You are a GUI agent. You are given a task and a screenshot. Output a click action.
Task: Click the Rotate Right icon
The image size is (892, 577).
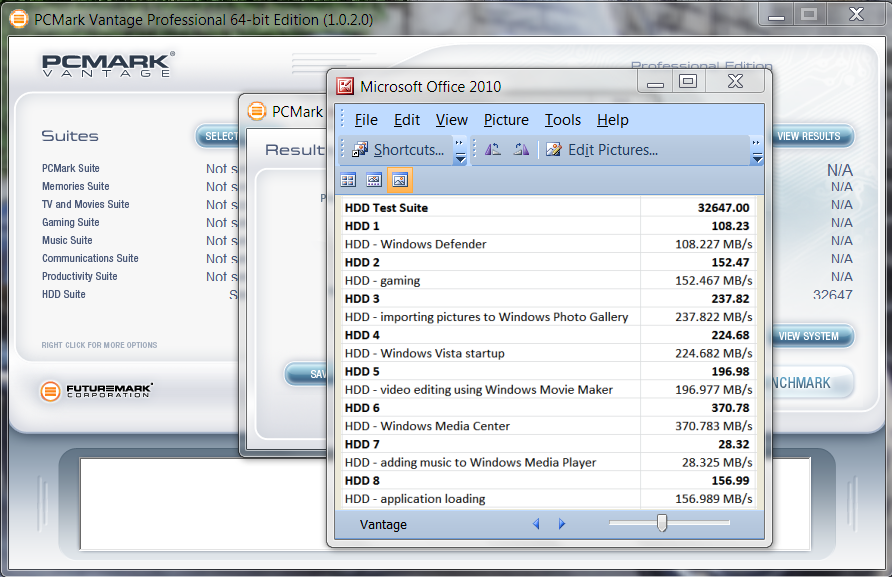click(x=521, y=150)
